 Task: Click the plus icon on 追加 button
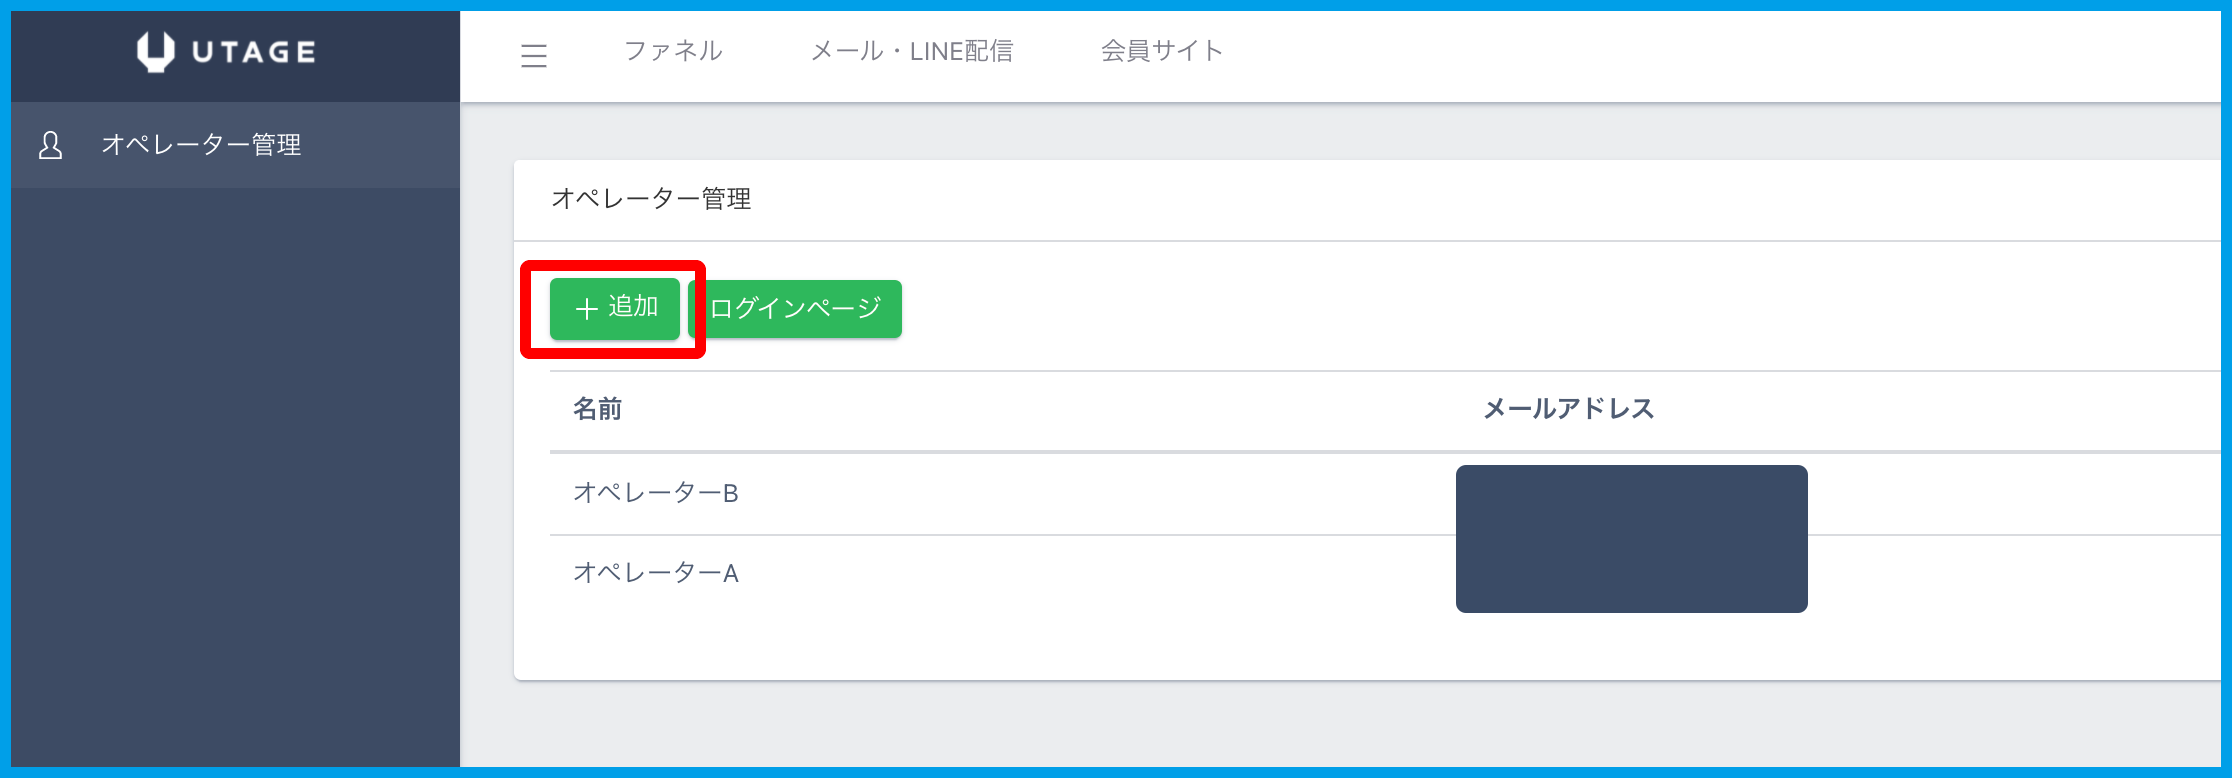[x=586, y=309]
